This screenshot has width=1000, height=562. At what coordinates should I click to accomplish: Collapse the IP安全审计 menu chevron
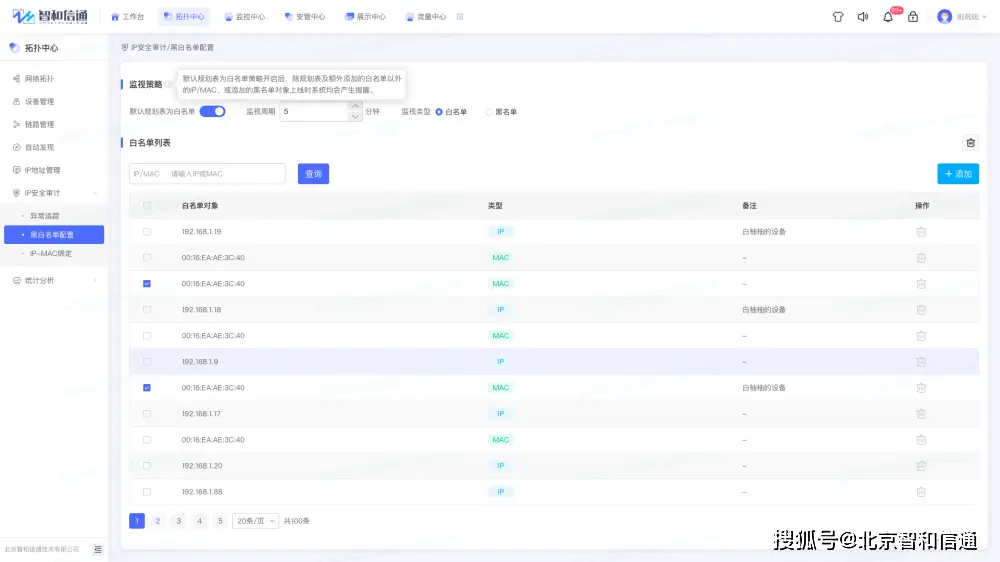(x=95, y=193)
